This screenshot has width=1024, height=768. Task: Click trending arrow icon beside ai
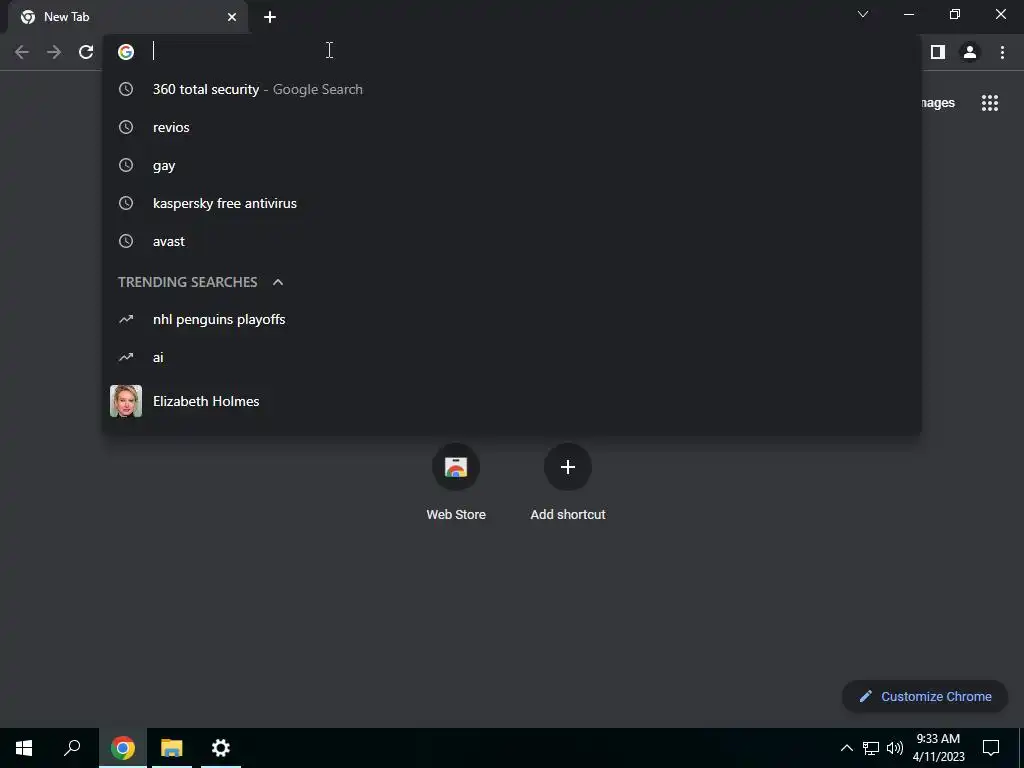(x=126, y=357)
